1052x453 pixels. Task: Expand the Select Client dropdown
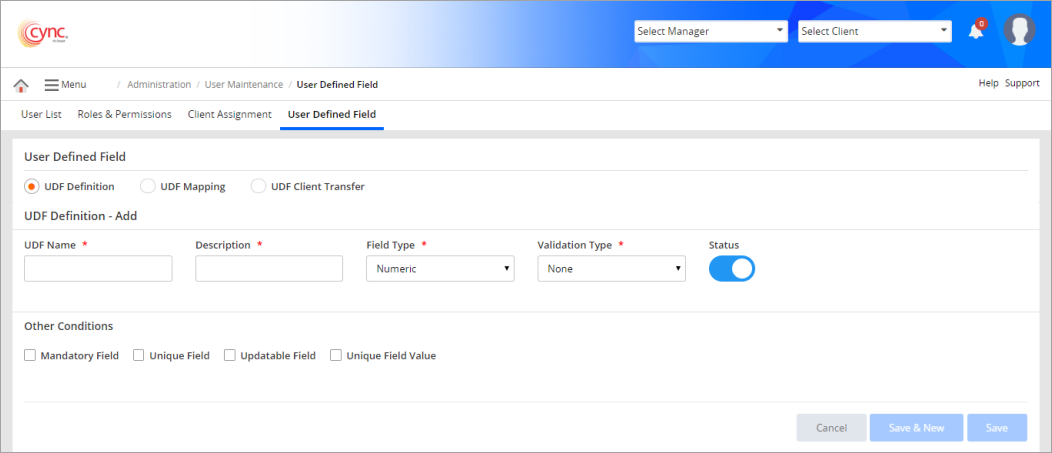[874, 31]
